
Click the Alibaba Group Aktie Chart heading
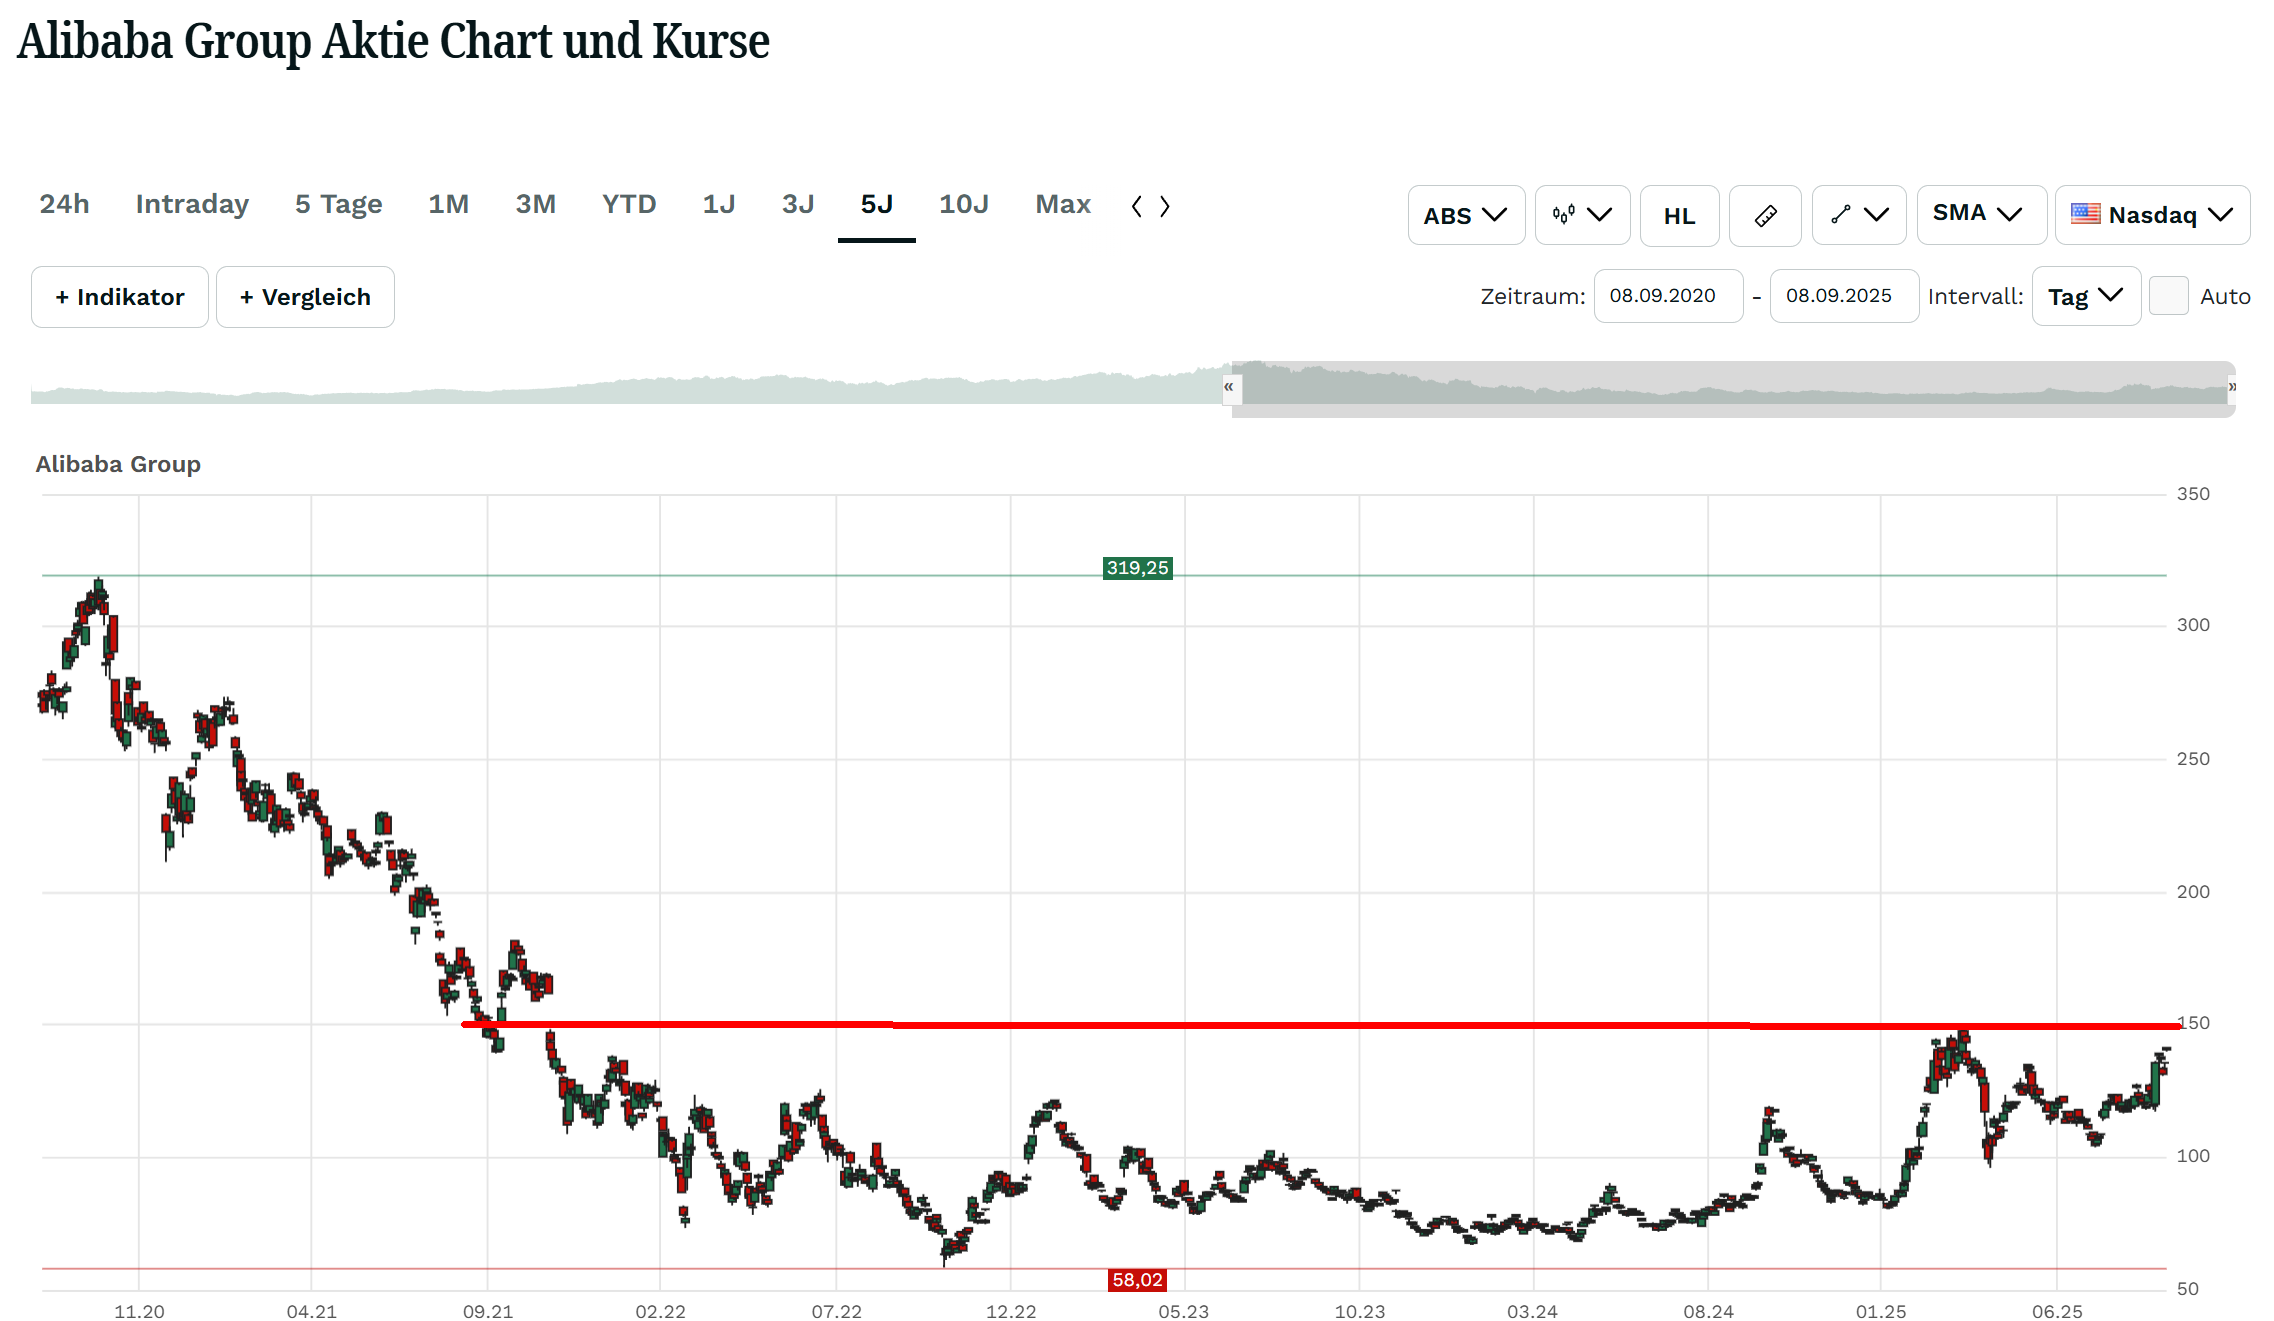click(393, 42)
